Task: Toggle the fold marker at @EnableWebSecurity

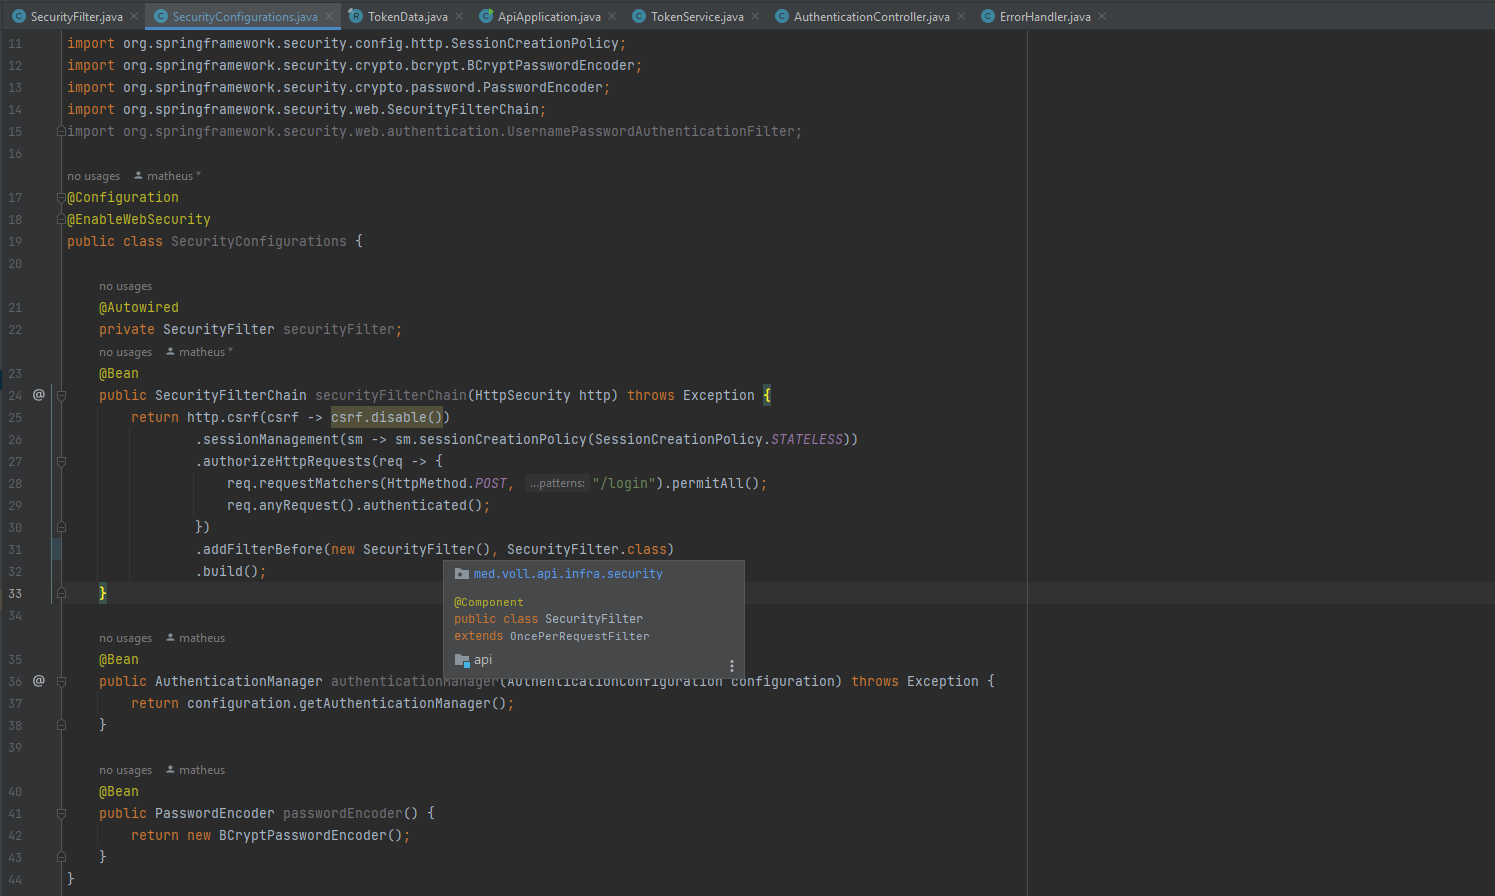Action: pyautogui.click(x=61, y=219)
